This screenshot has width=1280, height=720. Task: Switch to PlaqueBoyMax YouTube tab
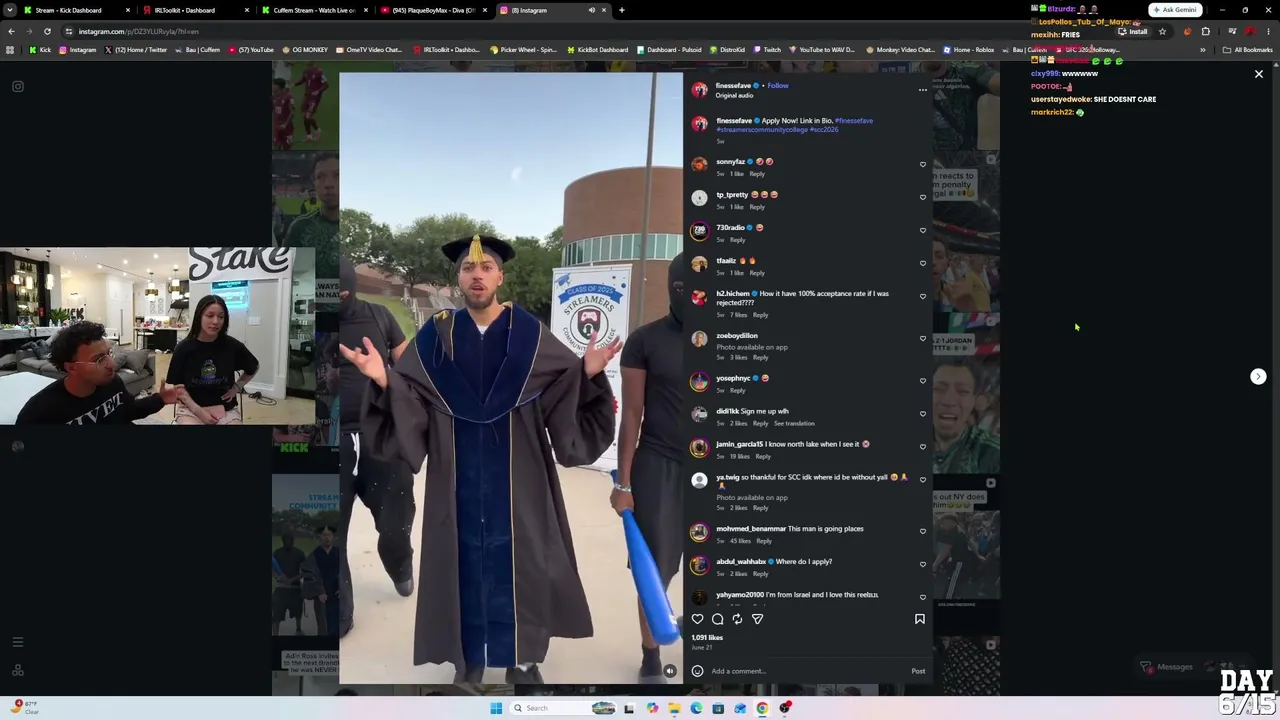point(434,10)
